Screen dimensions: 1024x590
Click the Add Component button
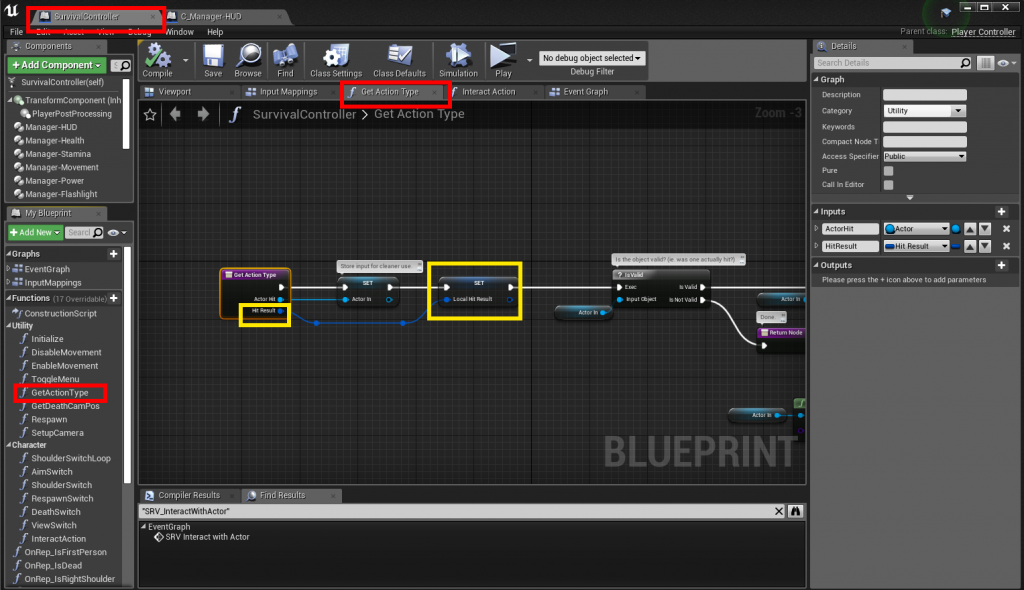click(56, 65)
